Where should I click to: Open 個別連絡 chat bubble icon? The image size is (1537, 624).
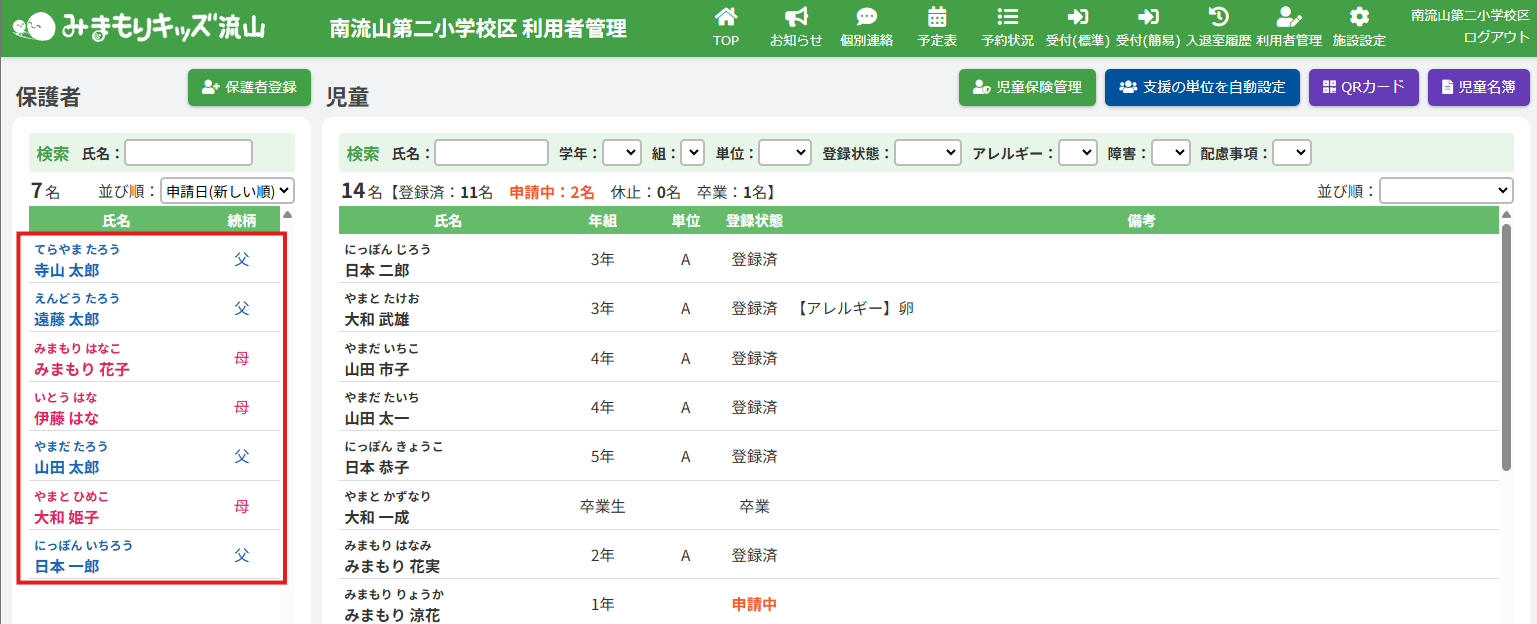(x=866, y=17)
